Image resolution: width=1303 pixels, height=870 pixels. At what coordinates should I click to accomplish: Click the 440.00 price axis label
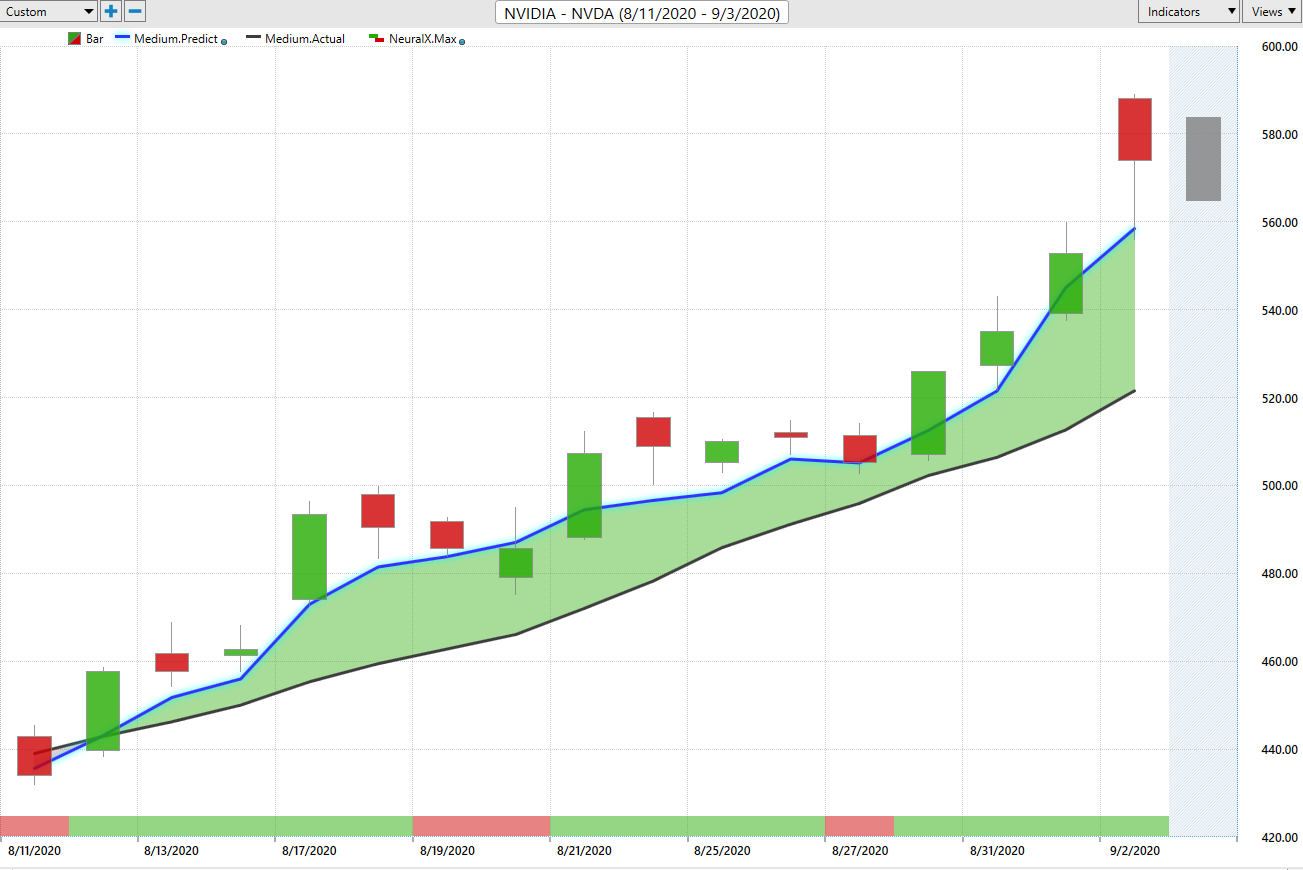[1278, 750]
